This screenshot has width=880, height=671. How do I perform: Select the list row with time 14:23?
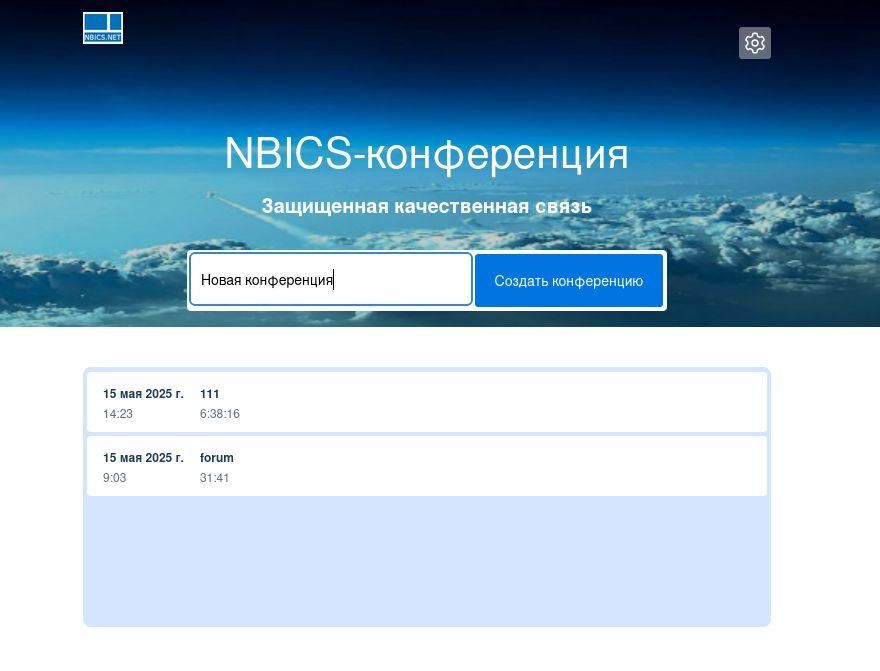(x=118, y=414)
